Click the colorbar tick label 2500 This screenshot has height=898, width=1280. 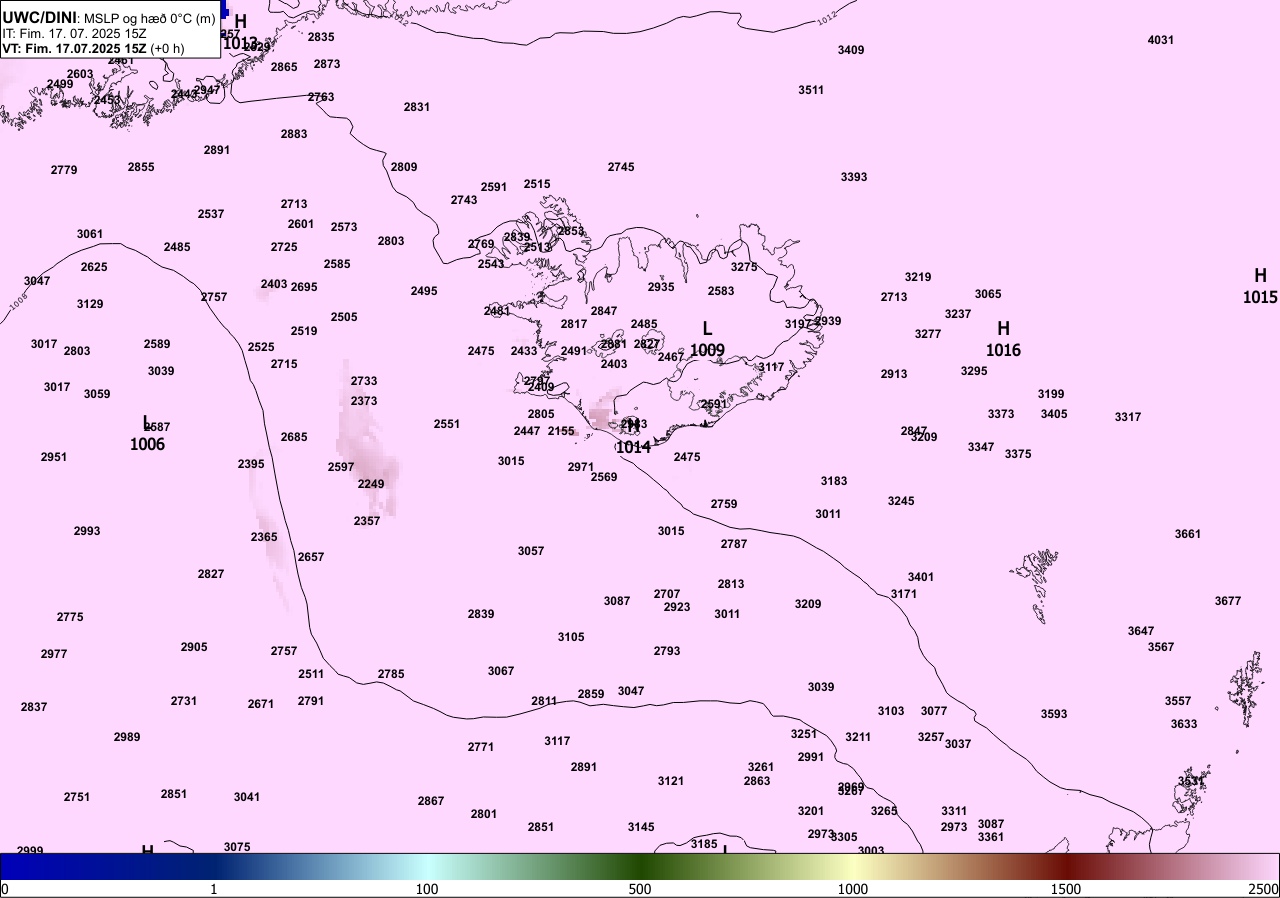(1263, 889)
